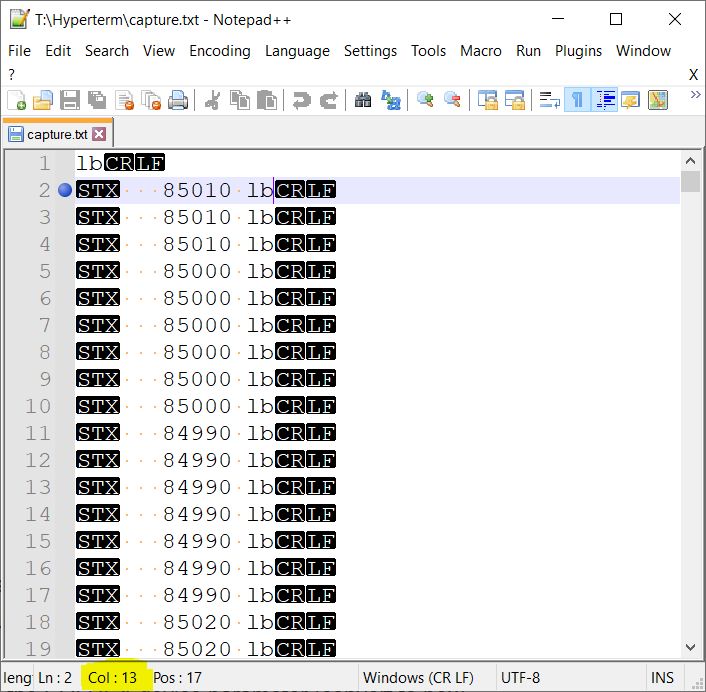706x692 pixels.
Task: Toggle indent guide toolbar button
Action: coord(605,100)
